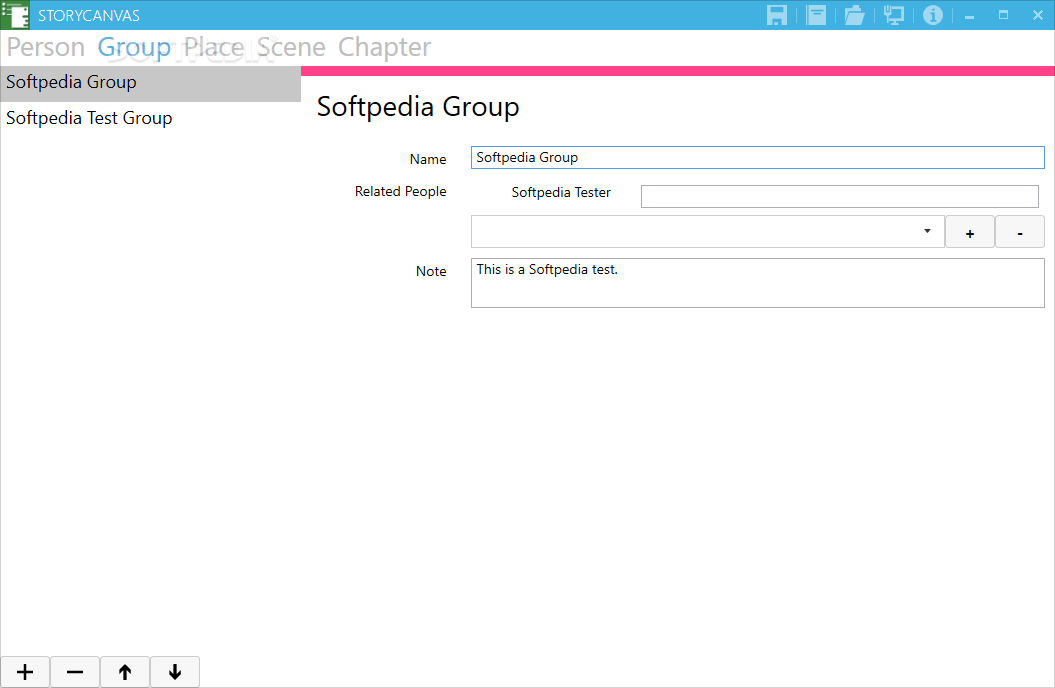Switch to the Person tab
This screenshot has width=1055, height=688.
pos(46,47)
